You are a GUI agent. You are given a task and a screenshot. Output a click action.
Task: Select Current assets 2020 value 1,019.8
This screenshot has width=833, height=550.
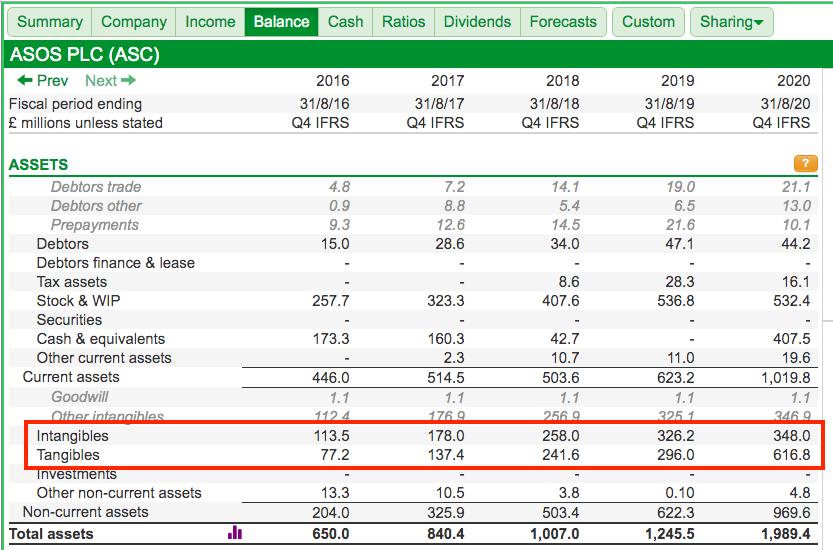[x=786, y=378]
